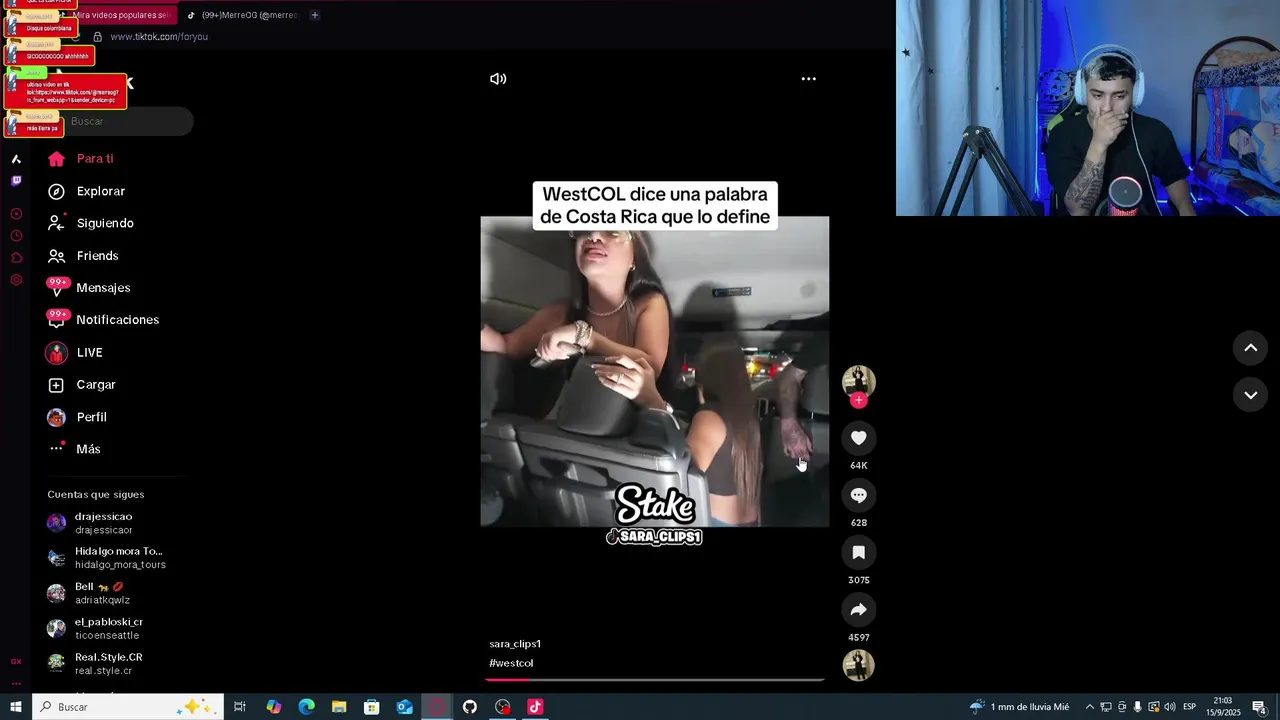Open Hidalgo mora To... followed account
Image resolution: width=1280 pixels, height=720 pixels.
coord(106,558)
